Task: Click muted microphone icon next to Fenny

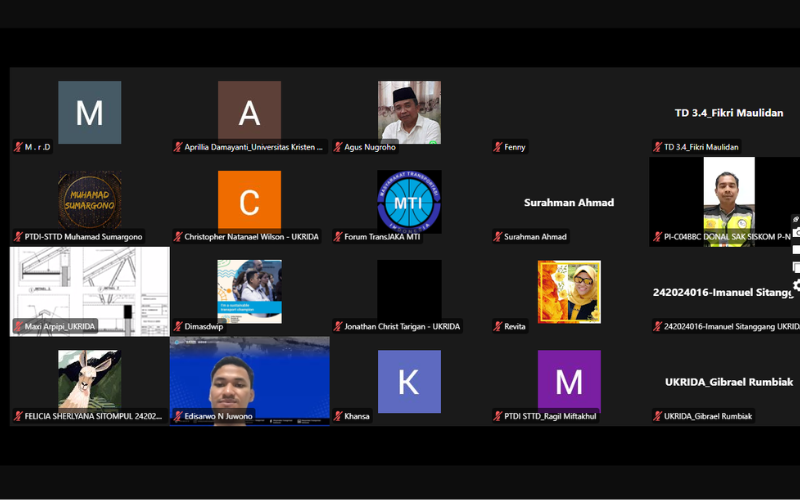Action: coord(498,147)
